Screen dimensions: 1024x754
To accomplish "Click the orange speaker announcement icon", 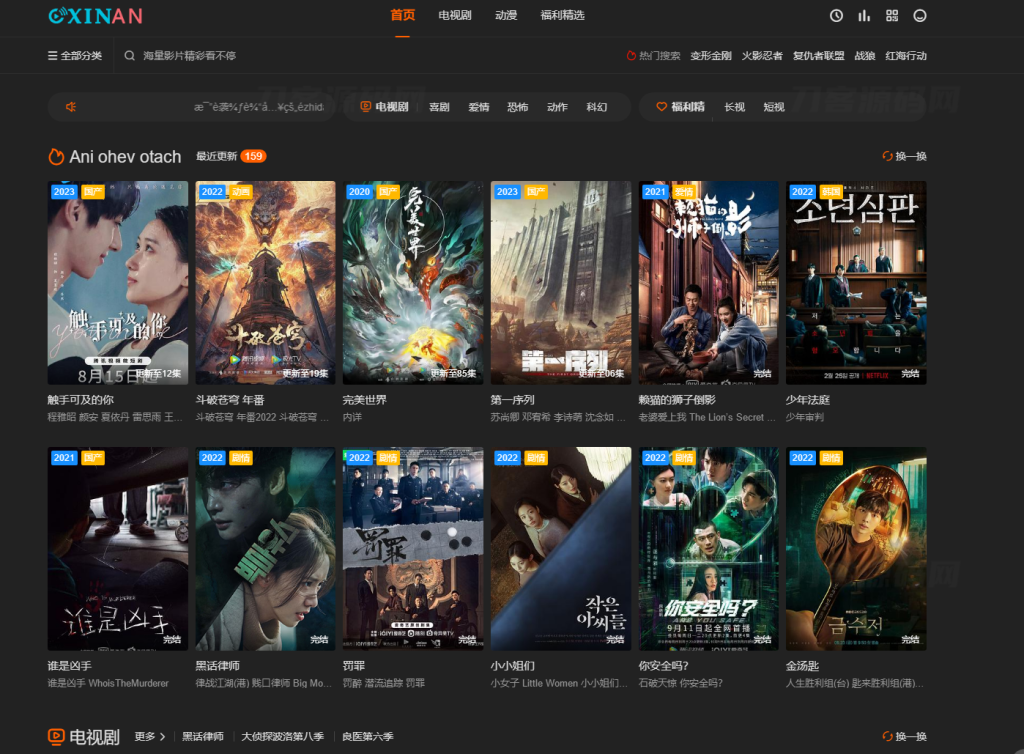I will click(x=71, y=107).
